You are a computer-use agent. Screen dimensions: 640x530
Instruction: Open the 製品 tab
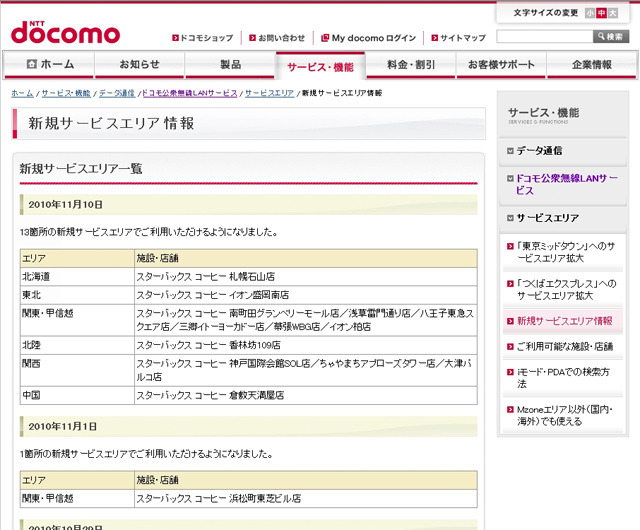tap(230, 65)
